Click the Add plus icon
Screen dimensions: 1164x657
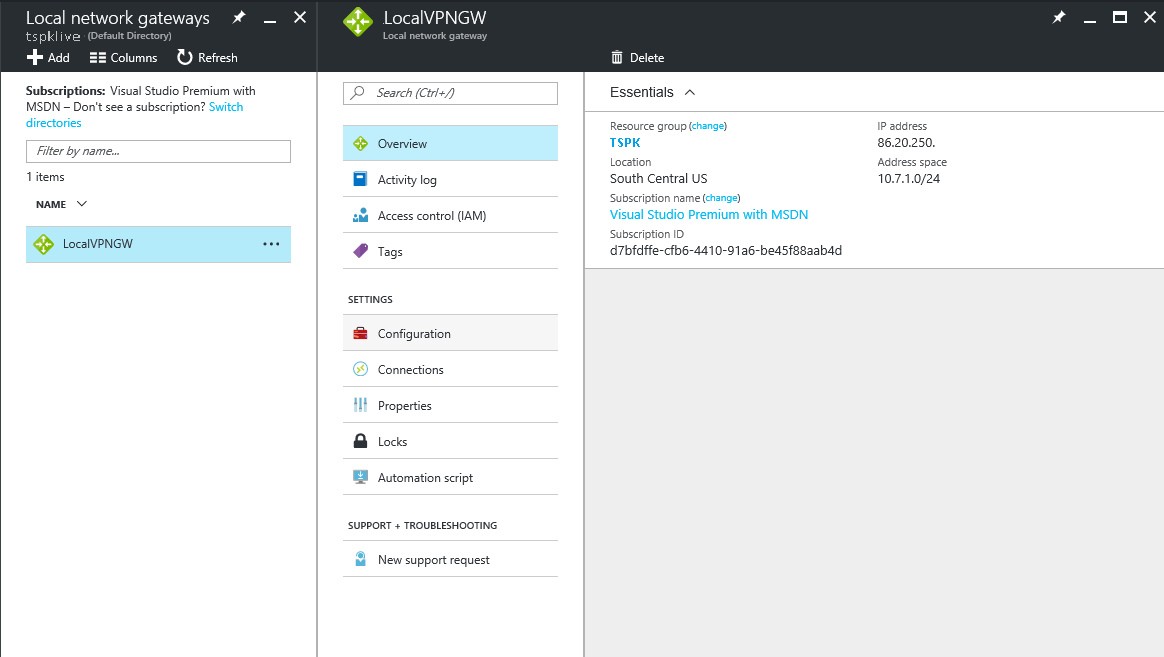tap(35, 57)
